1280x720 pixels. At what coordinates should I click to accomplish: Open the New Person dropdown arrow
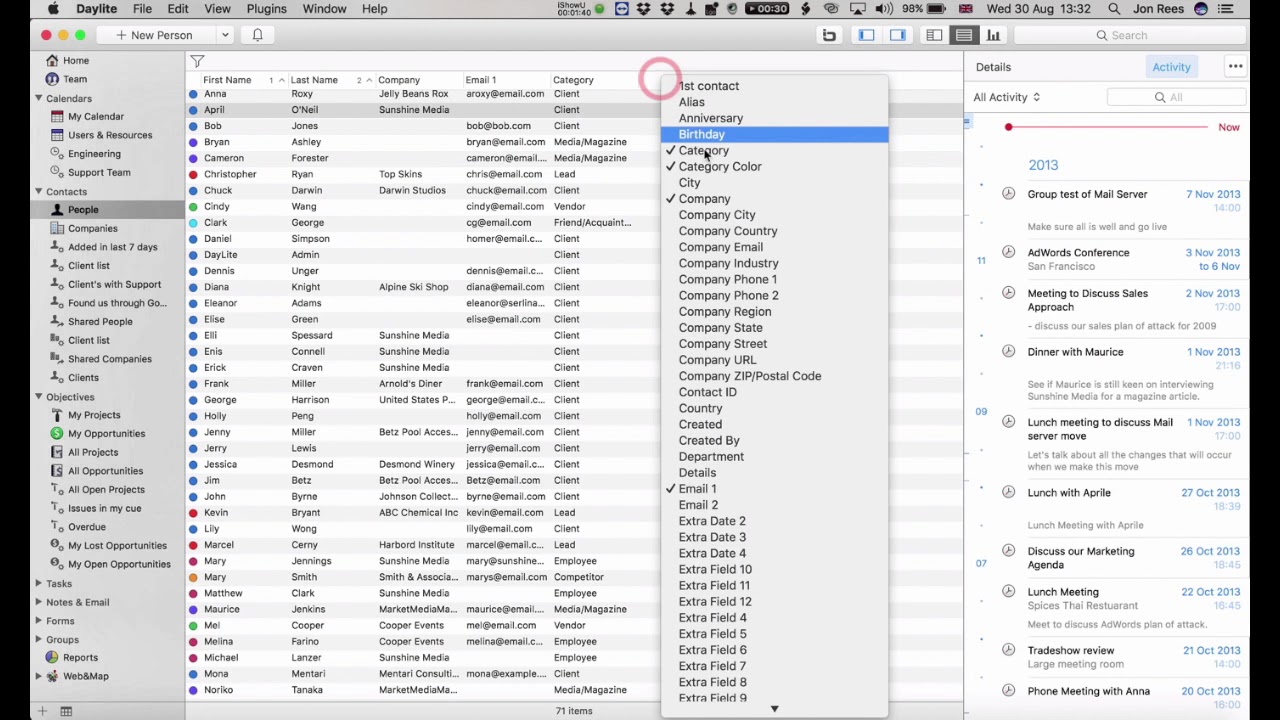(x=225, y=35)
